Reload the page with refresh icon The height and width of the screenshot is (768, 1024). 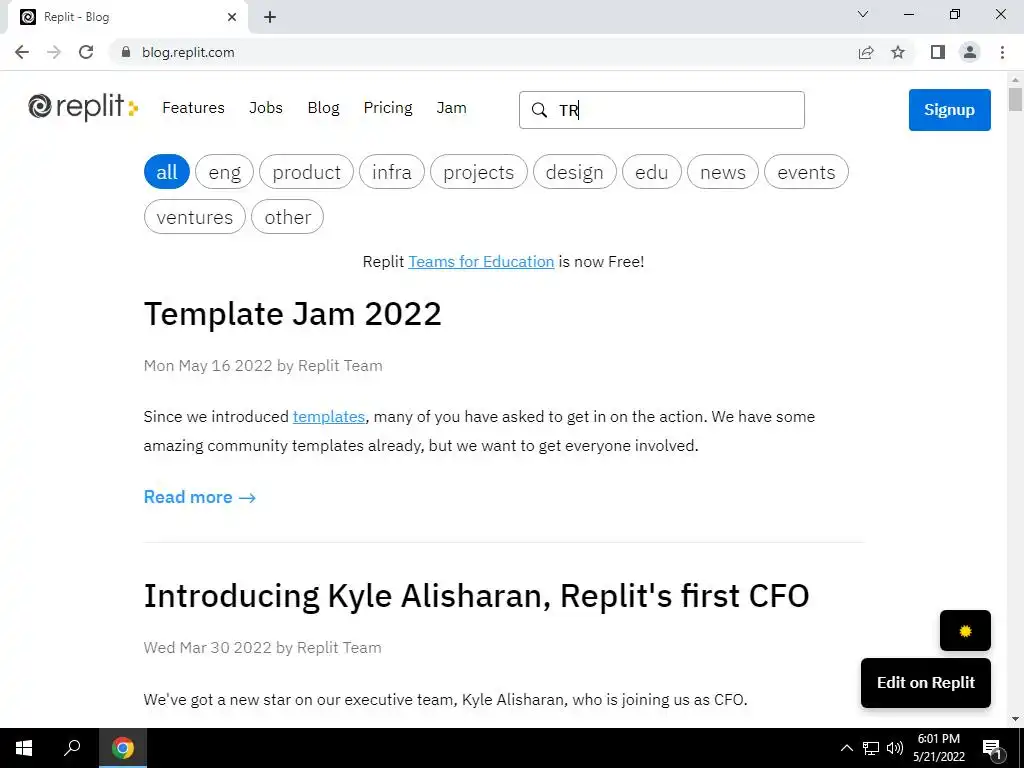click(86, 52)
